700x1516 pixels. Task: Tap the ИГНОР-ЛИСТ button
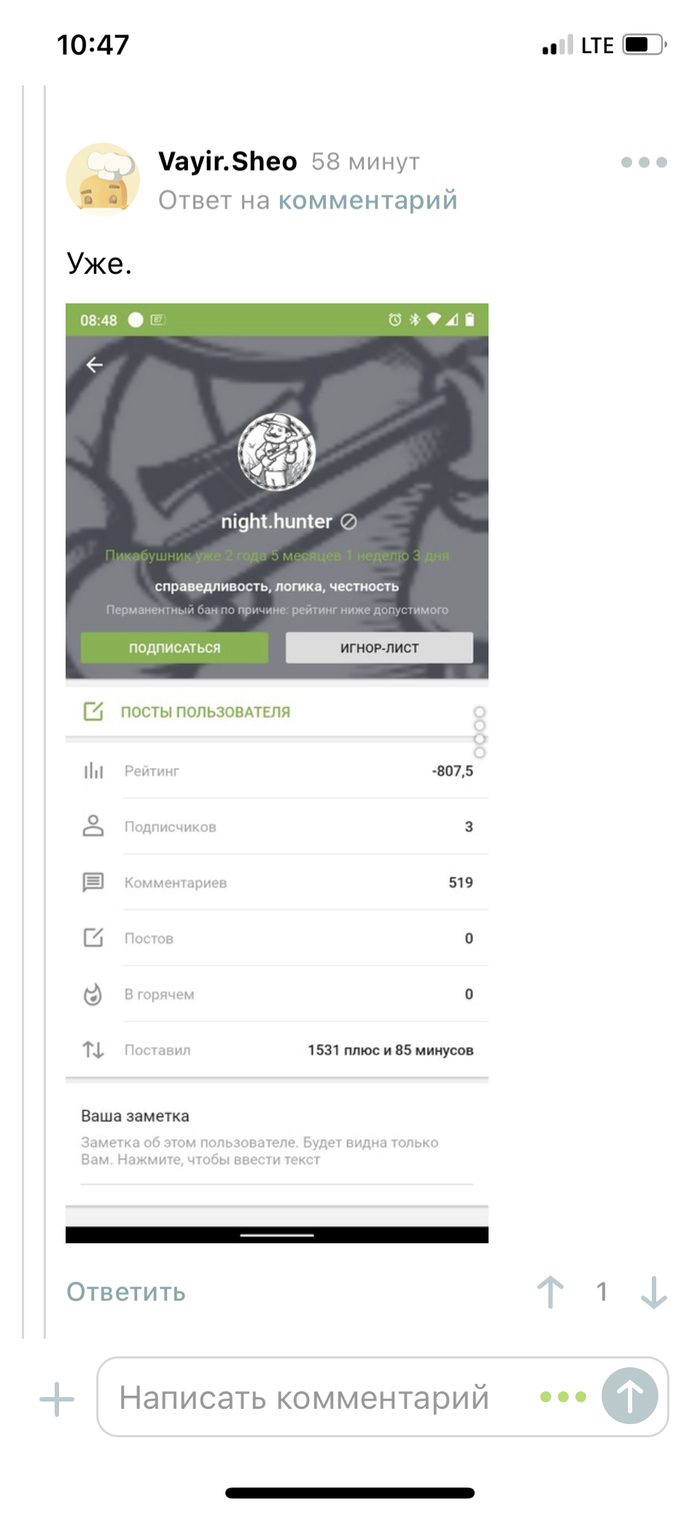point(379,648)
